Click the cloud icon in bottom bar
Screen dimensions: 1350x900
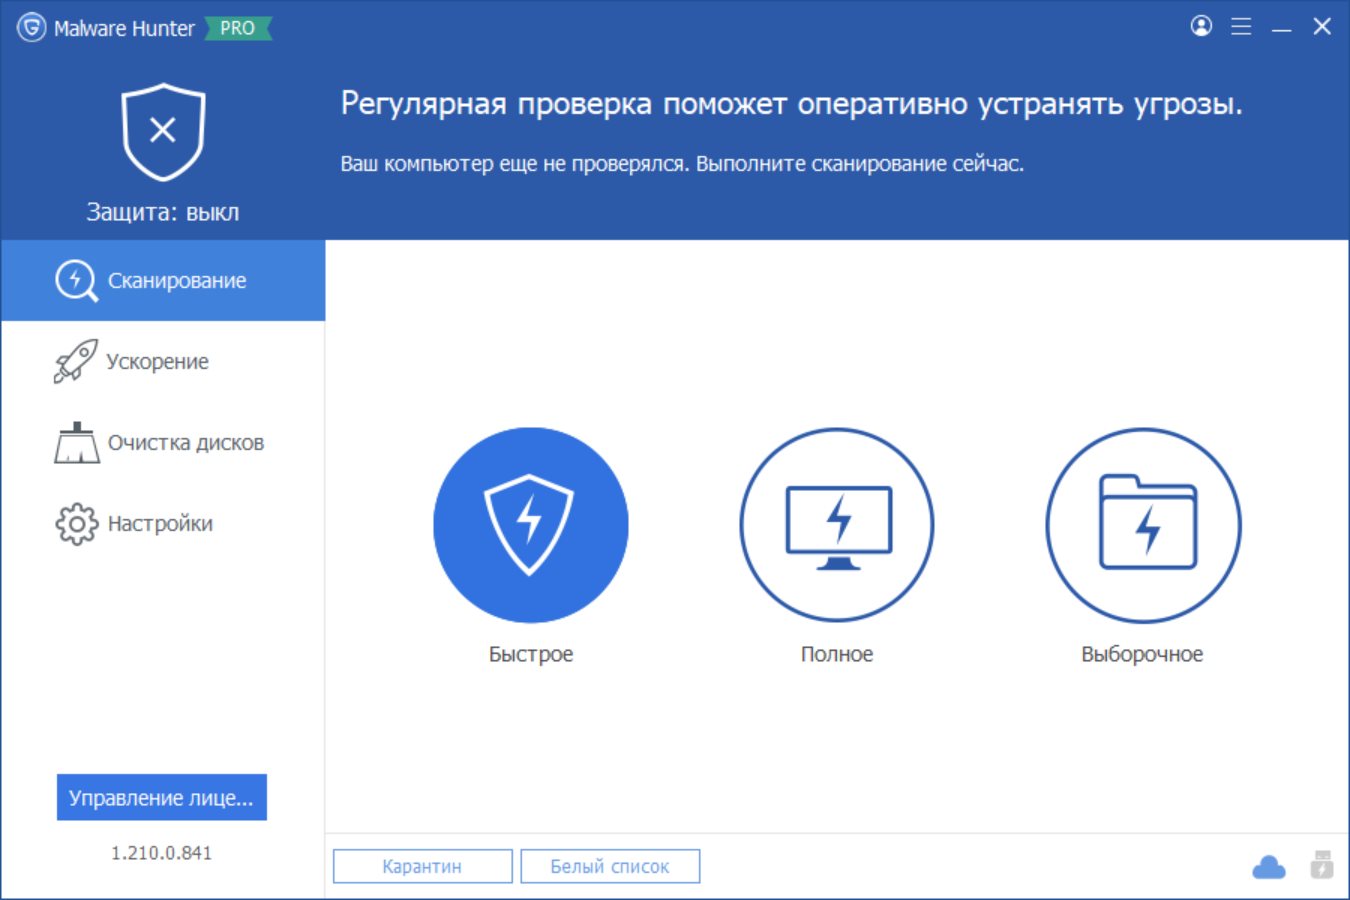[1269, 866]
